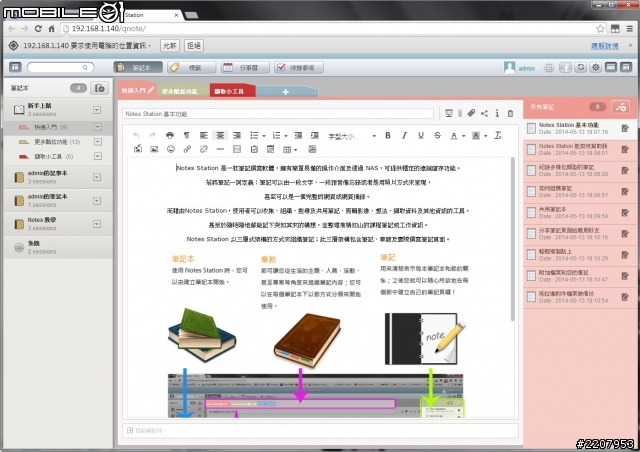Edit the note title field
This screenshot has width=640, height=452.
(278, 114)
